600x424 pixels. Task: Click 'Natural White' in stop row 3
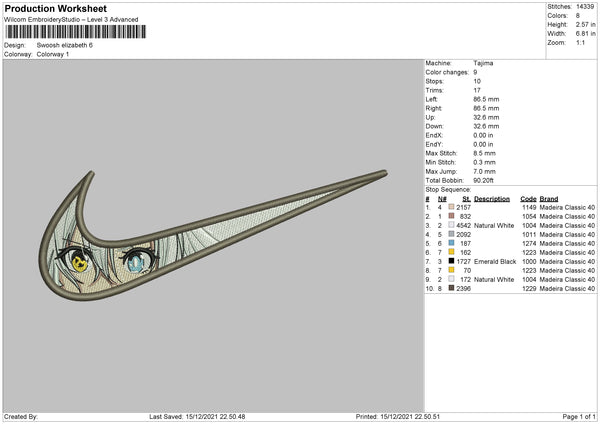[x=494, y=225]
